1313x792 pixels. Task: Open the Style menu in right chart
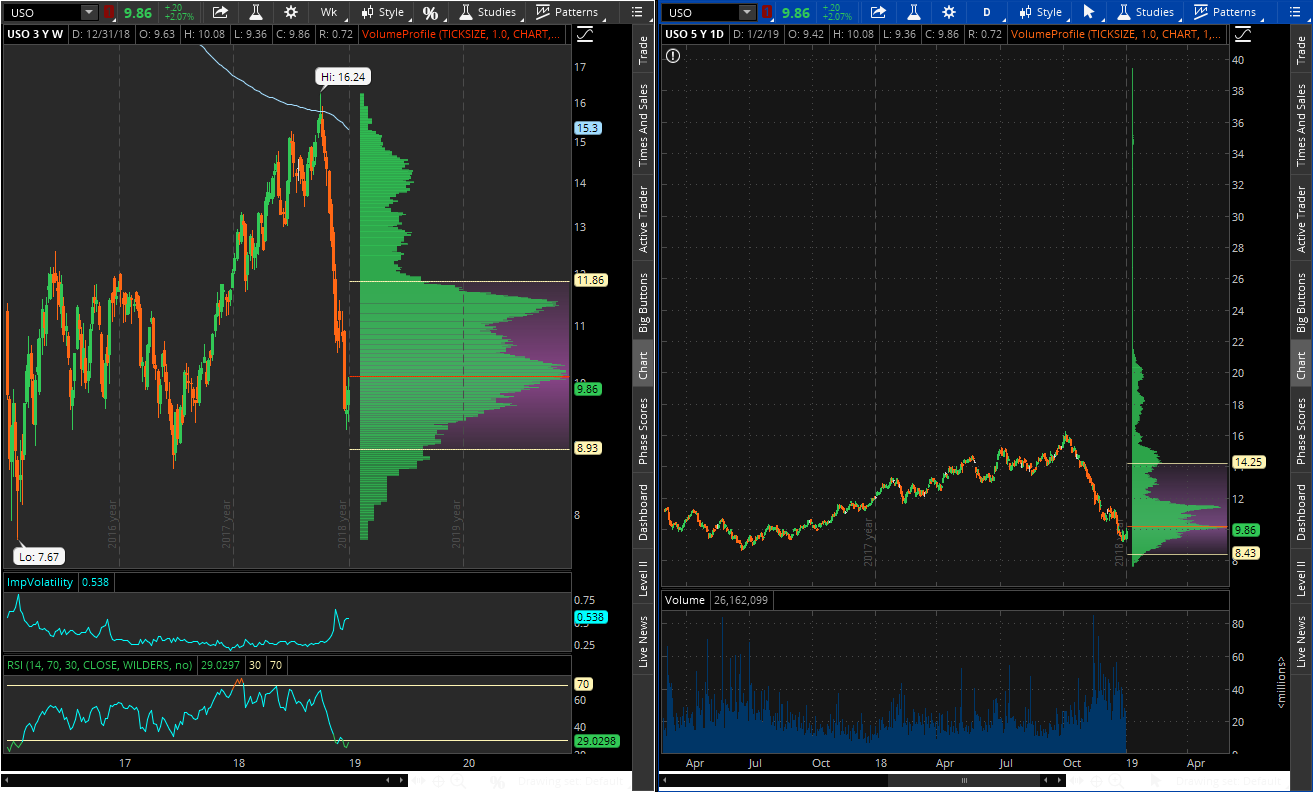click(x=1041, y=12)
